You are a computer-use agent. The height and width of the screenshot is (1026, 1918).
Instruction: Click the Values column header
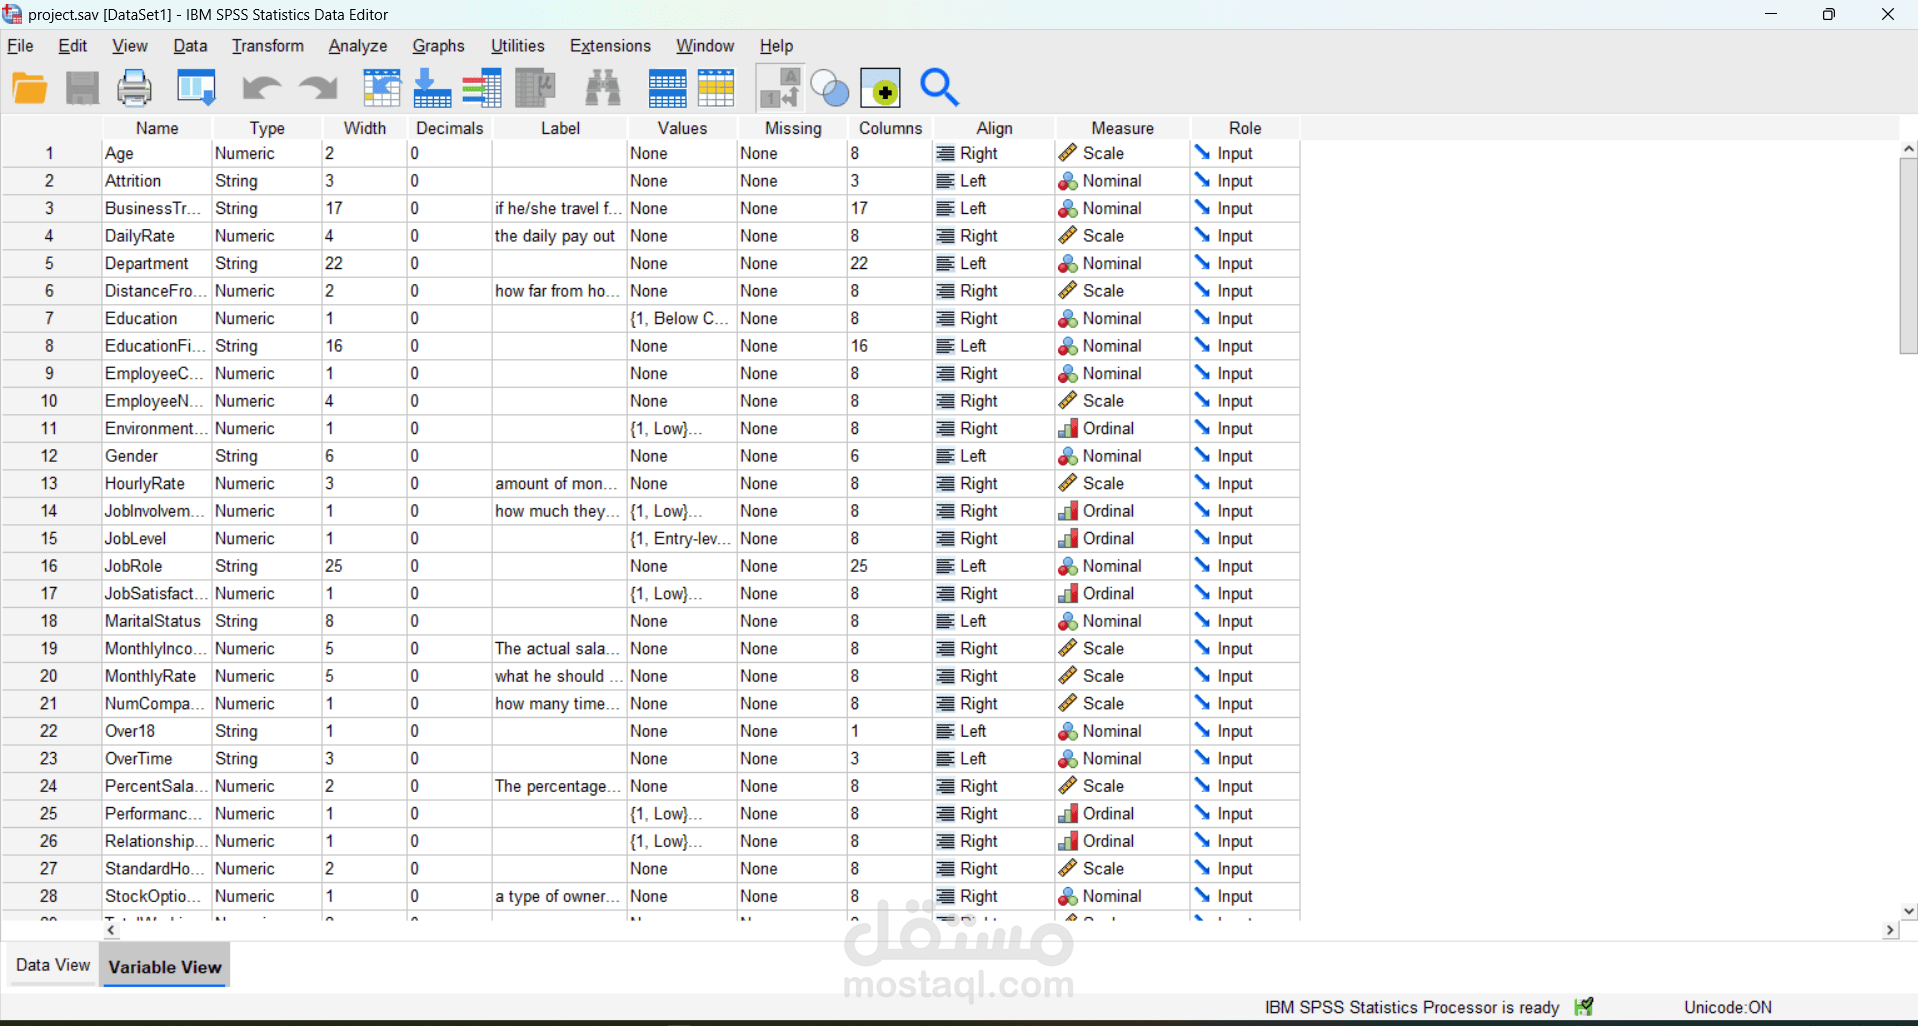tap(683, 128)
